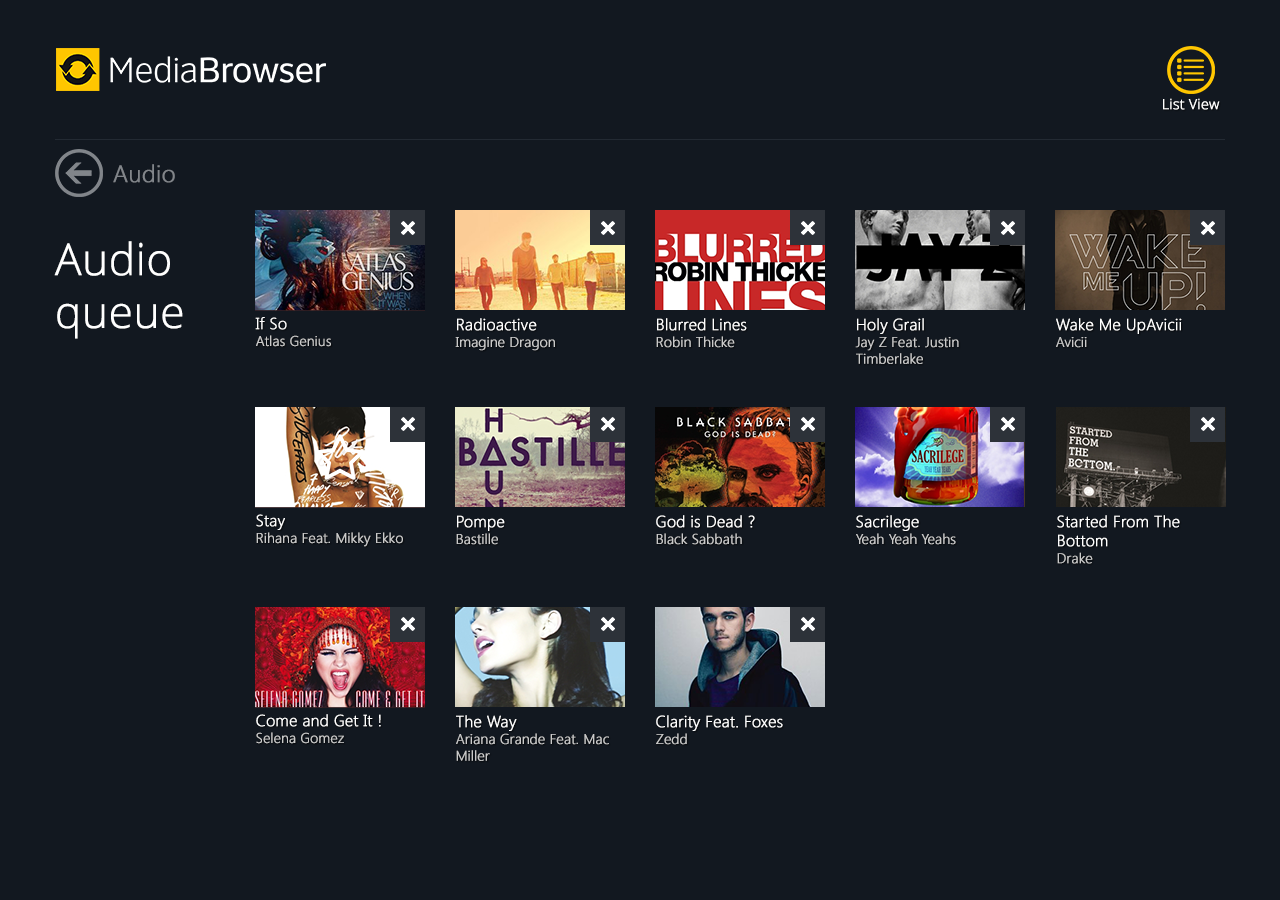1280x900 pixels.
Task: Remove If So from the queue
Action: click(x=407, y=228)
